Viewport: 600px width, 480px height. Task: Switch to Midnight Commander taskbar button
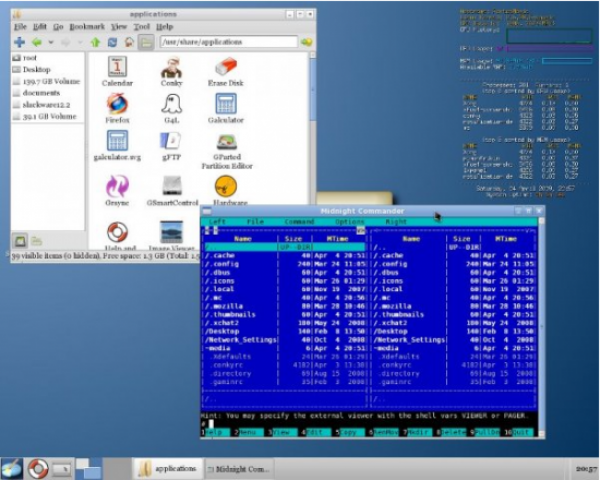(237, 468)
